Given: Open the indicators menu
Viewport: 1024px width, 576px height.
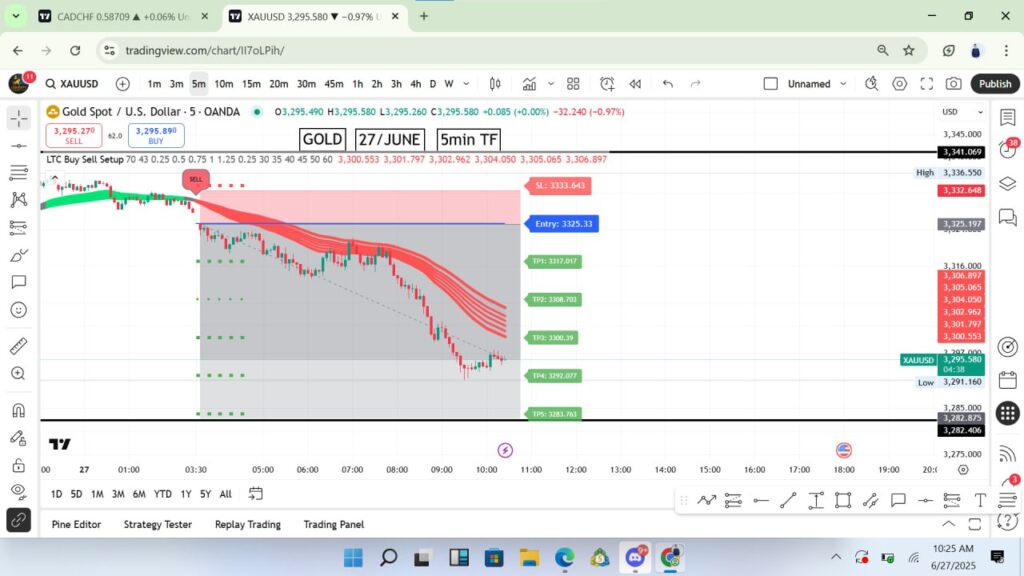Looking at the screenshot, I should [x=529, y=84].
